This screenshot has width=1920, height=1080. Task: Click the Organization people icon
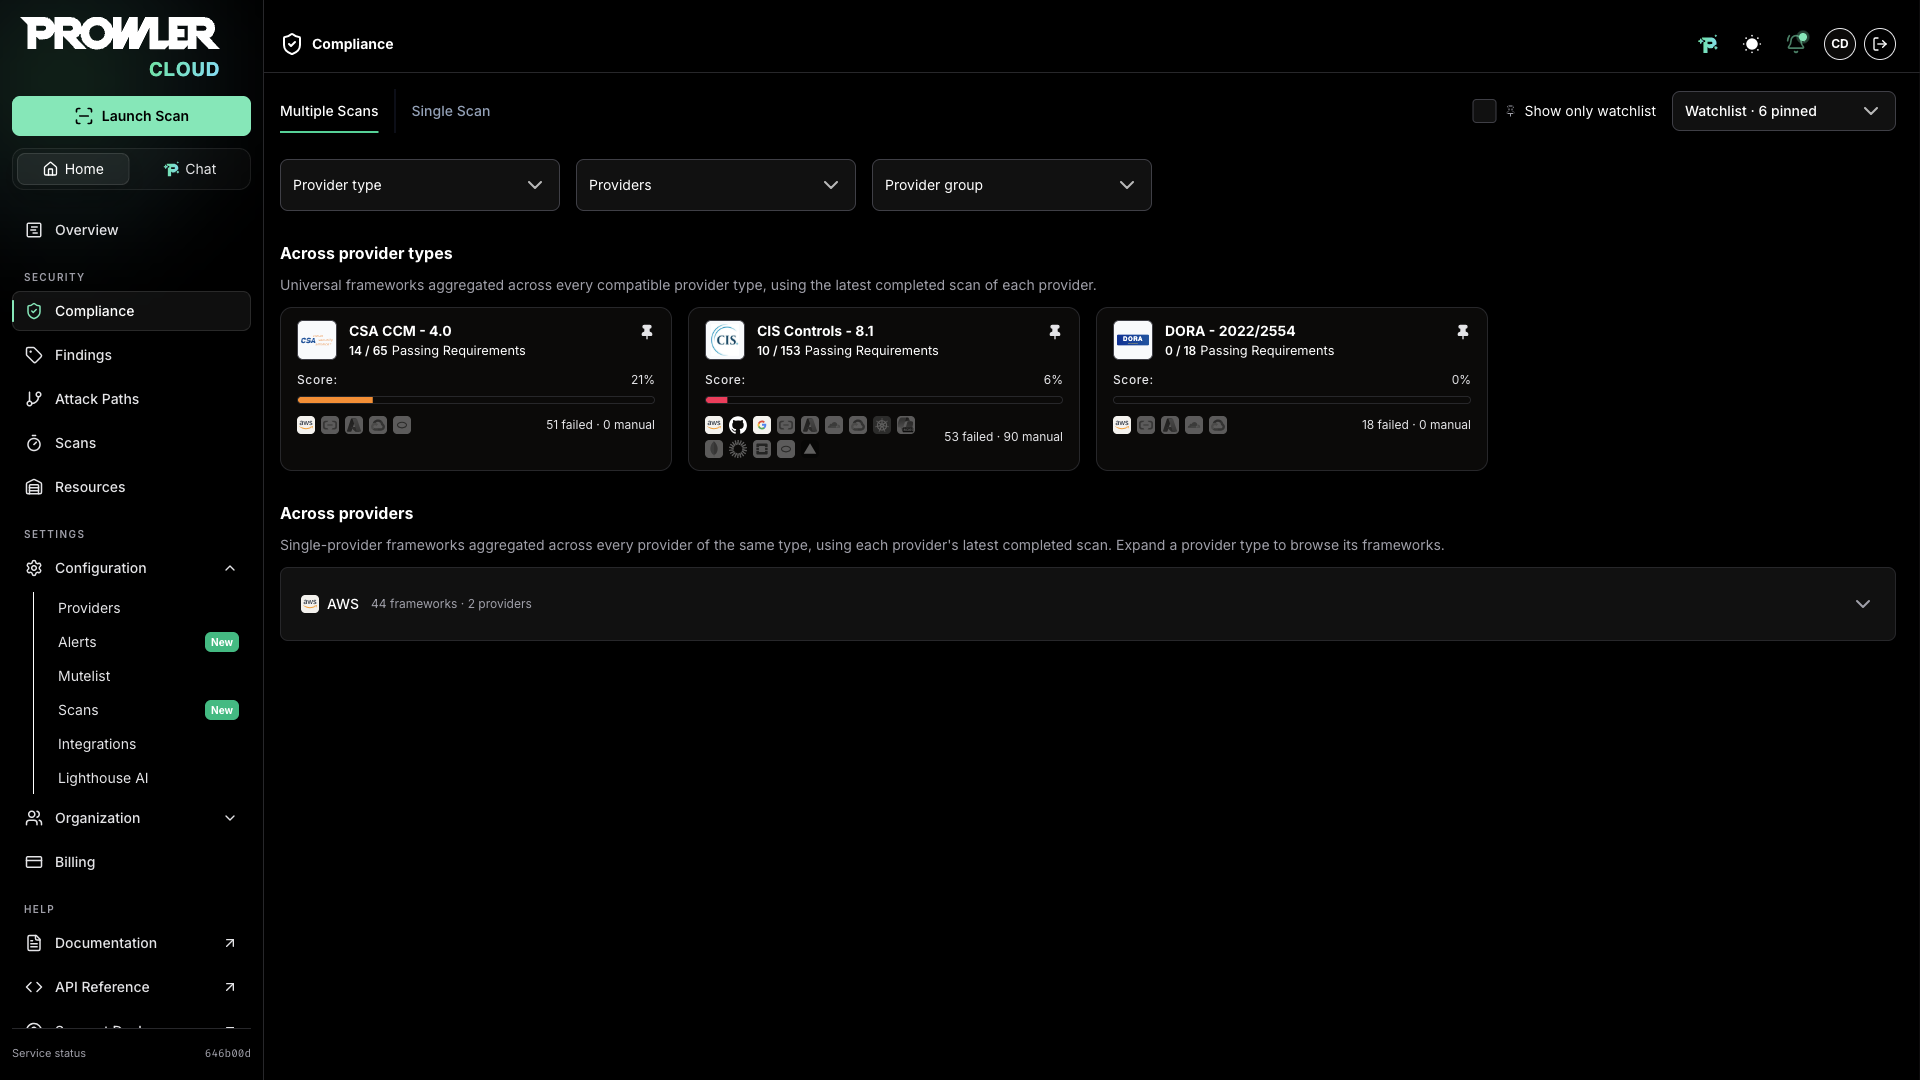34,818
